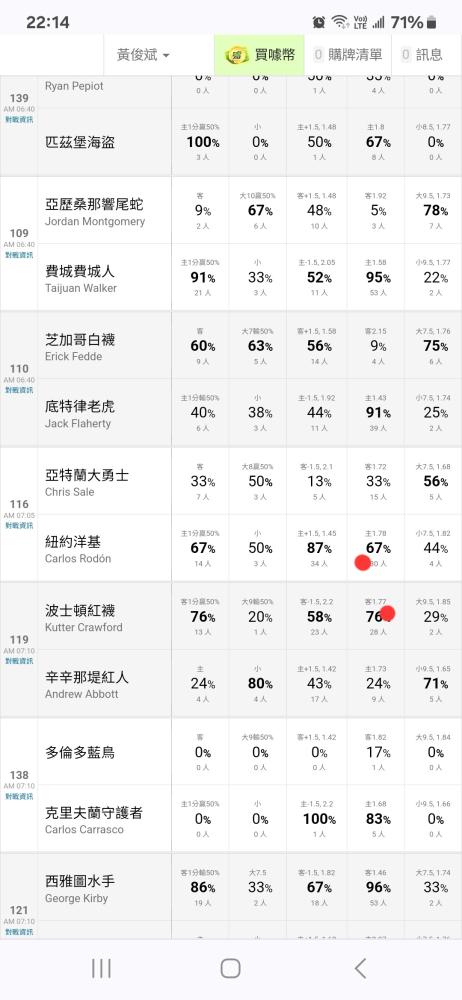Viewport: 462px width, 1000px height.
Task: Tap the Android back navigation icon
Action: pyautogui.click(x=360, y=968)
